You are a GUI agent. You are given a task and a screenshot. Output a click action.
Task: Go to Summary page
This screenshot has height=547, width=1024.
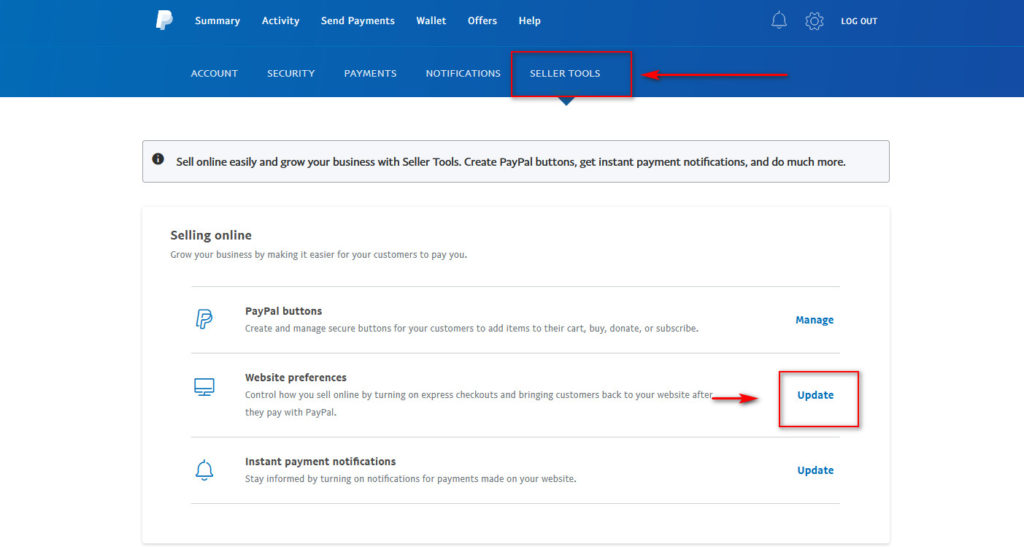click(x=217, y=21)
